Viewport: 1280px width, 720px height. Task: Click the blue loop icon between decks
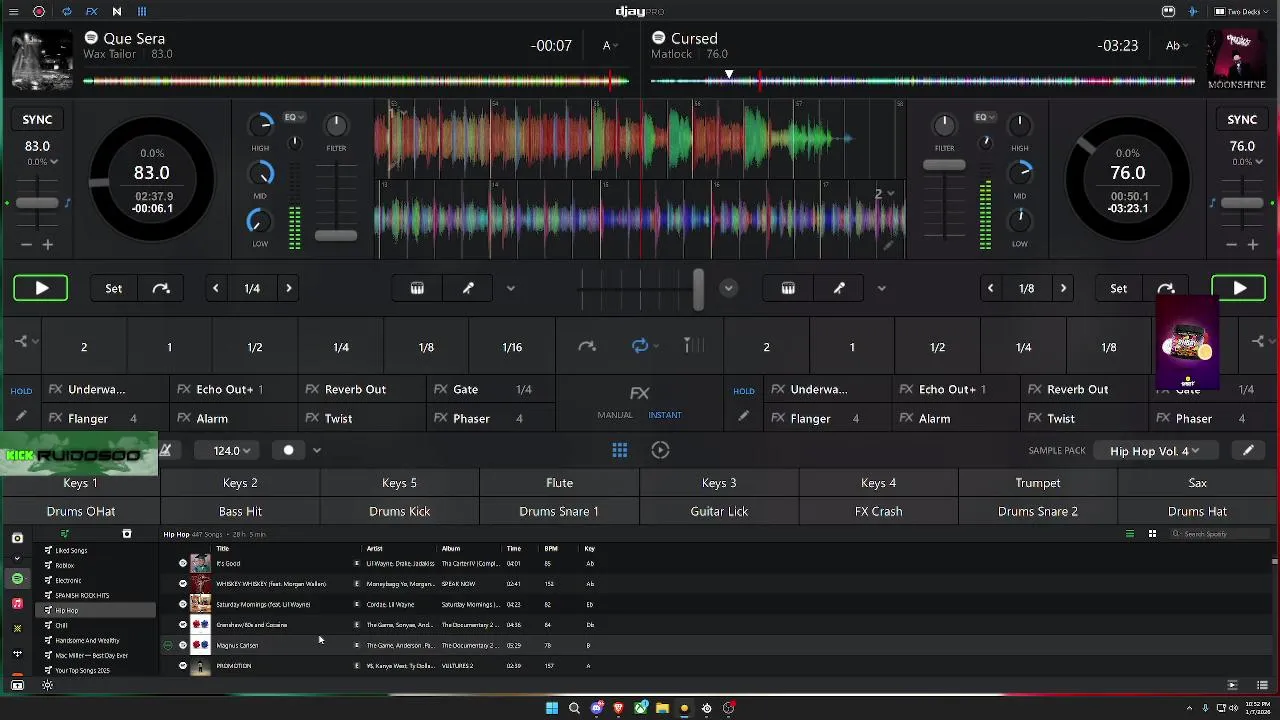640,346
